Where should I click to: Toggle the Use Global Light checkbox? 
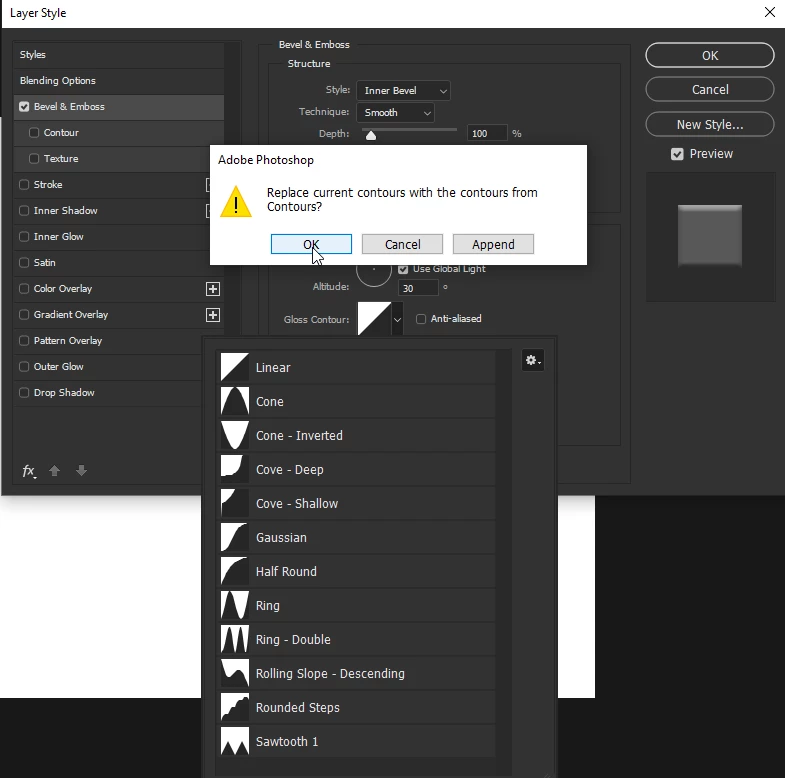click(403, 269)
